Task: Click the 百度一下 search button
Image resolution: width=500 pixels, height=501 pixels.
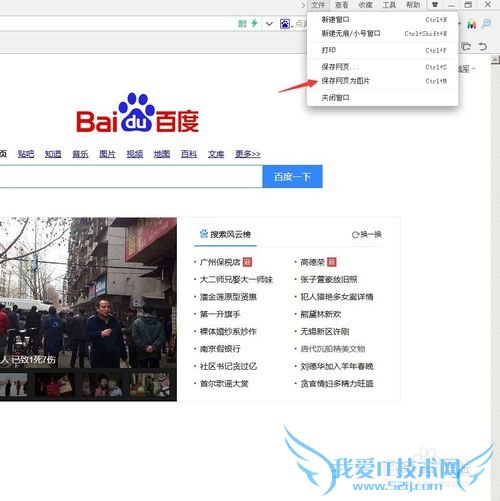Action: click(292, 177)
